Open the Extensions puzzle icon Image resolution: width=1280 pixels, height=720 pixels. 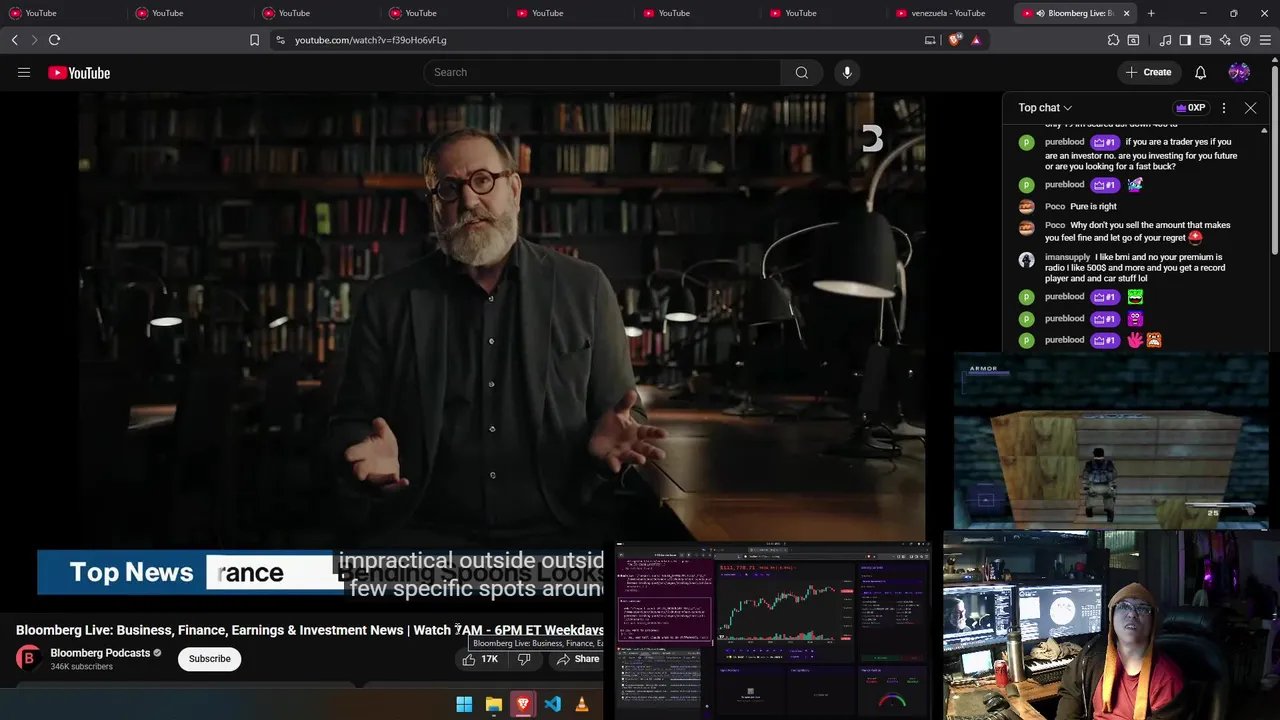coord(1113,40)
